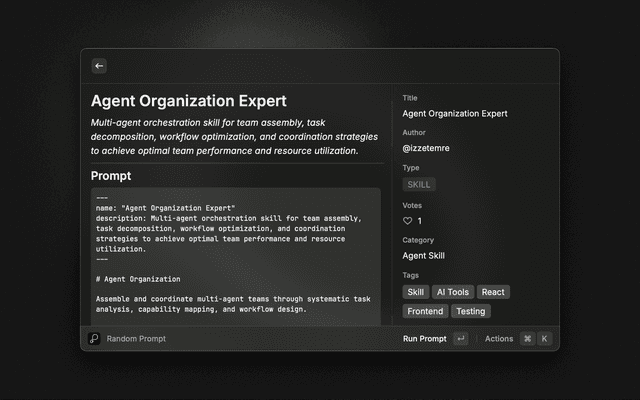Click the heart icon under Votes

coord(407,221)
